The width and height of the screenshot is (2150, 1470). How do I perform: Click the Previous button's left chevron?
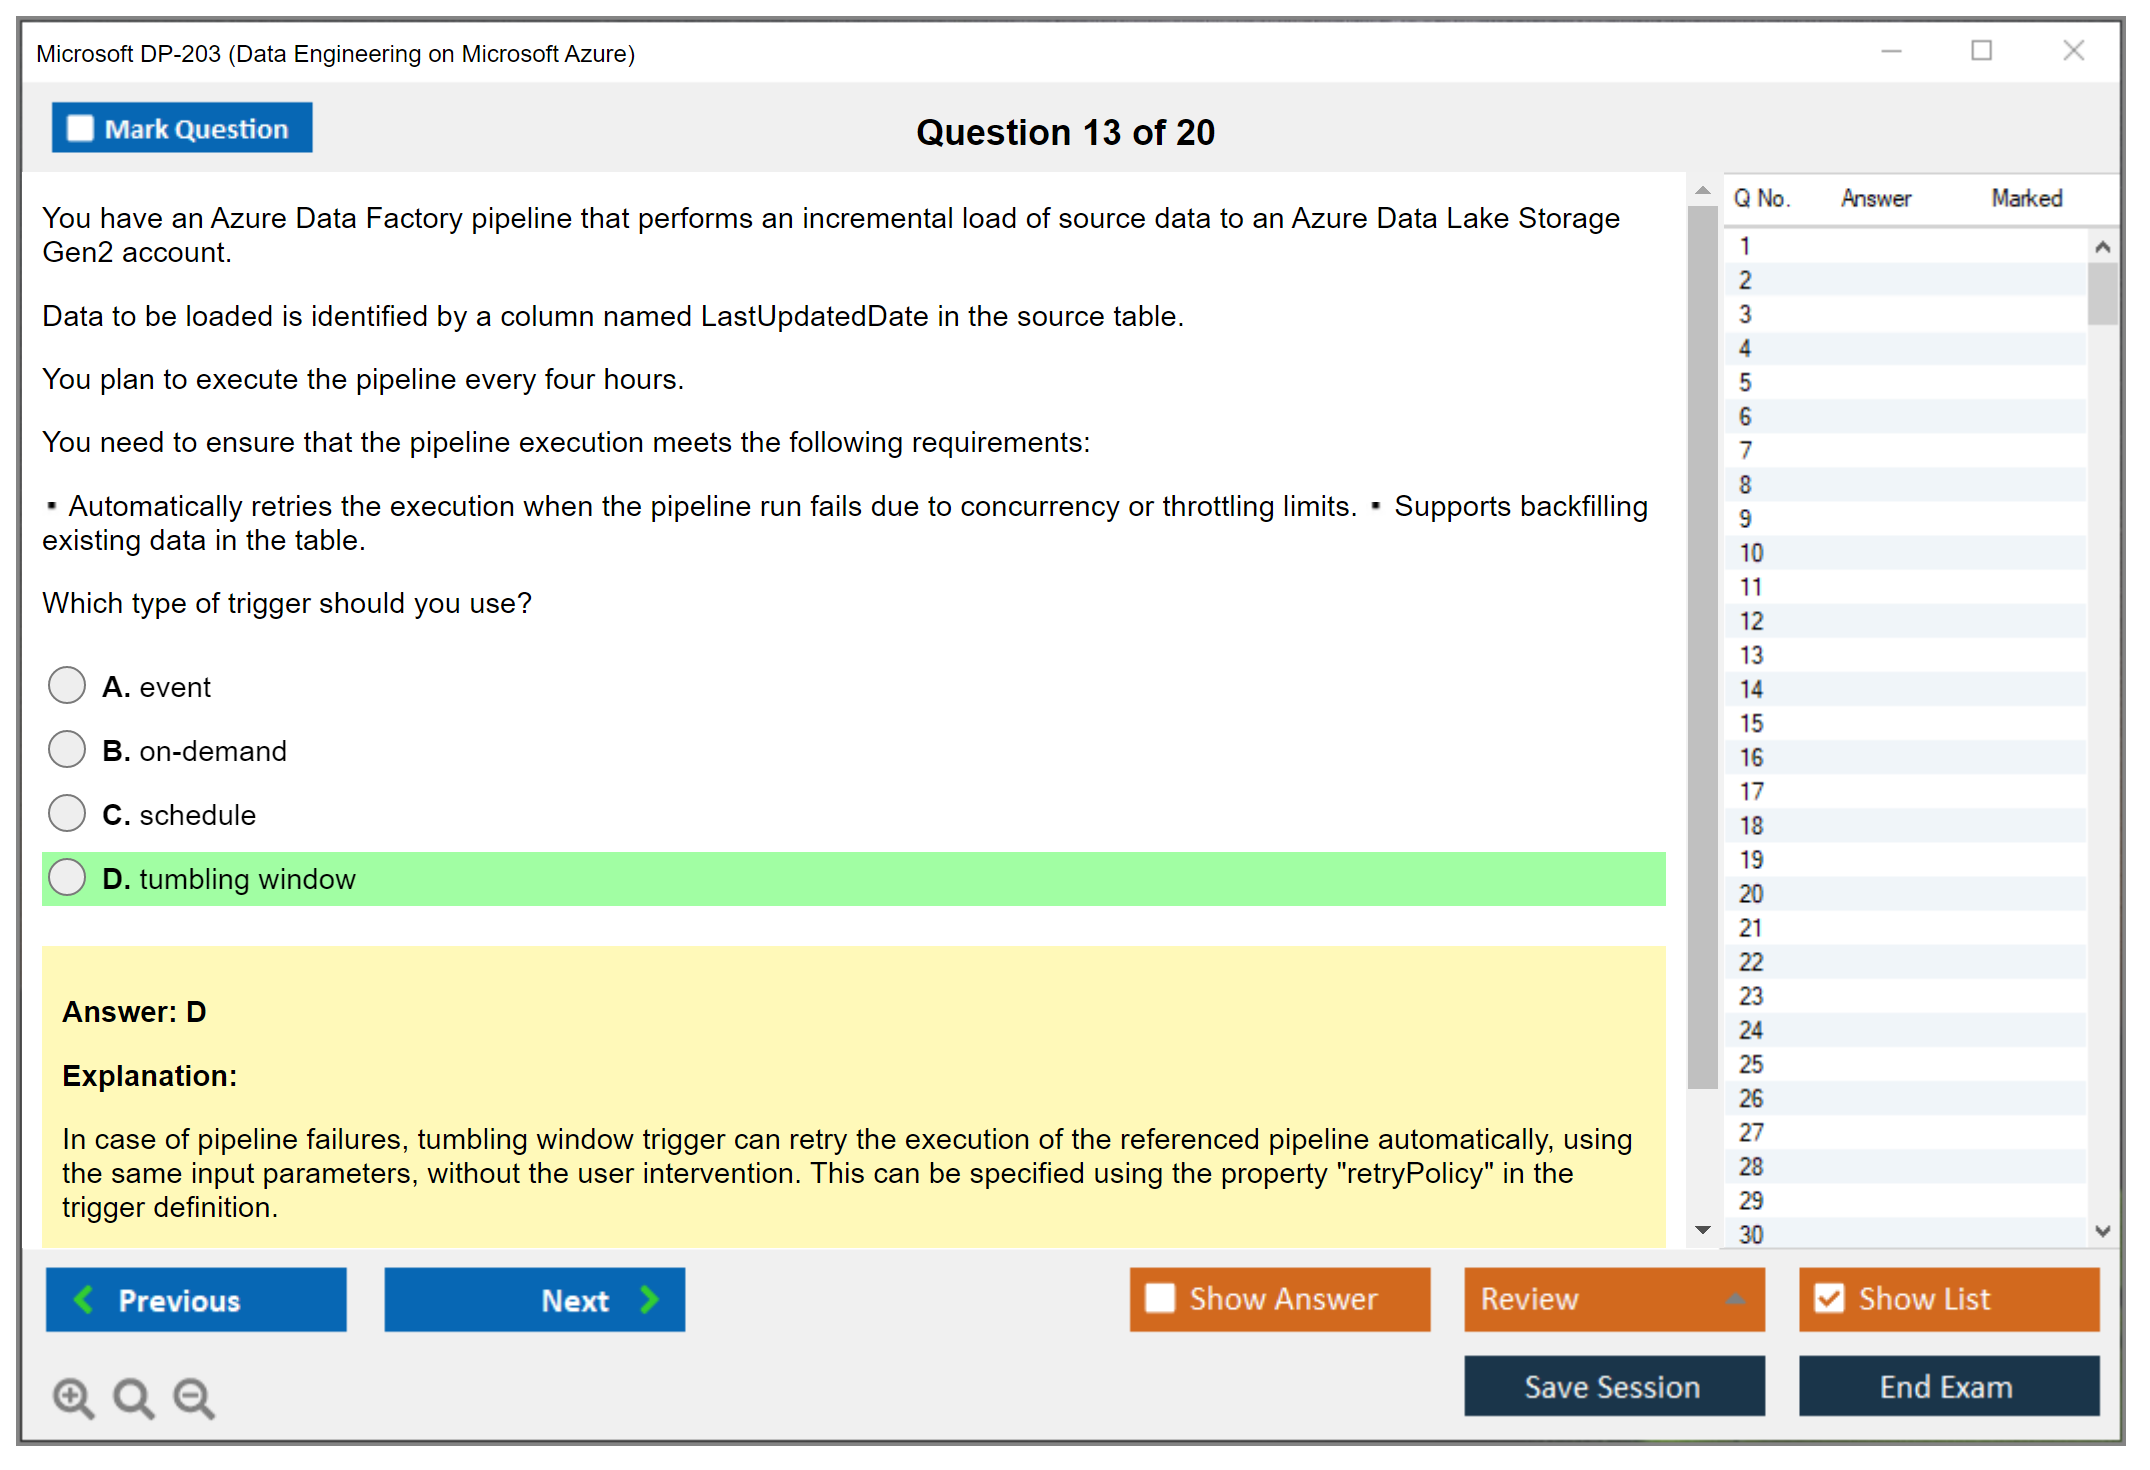84,1300
